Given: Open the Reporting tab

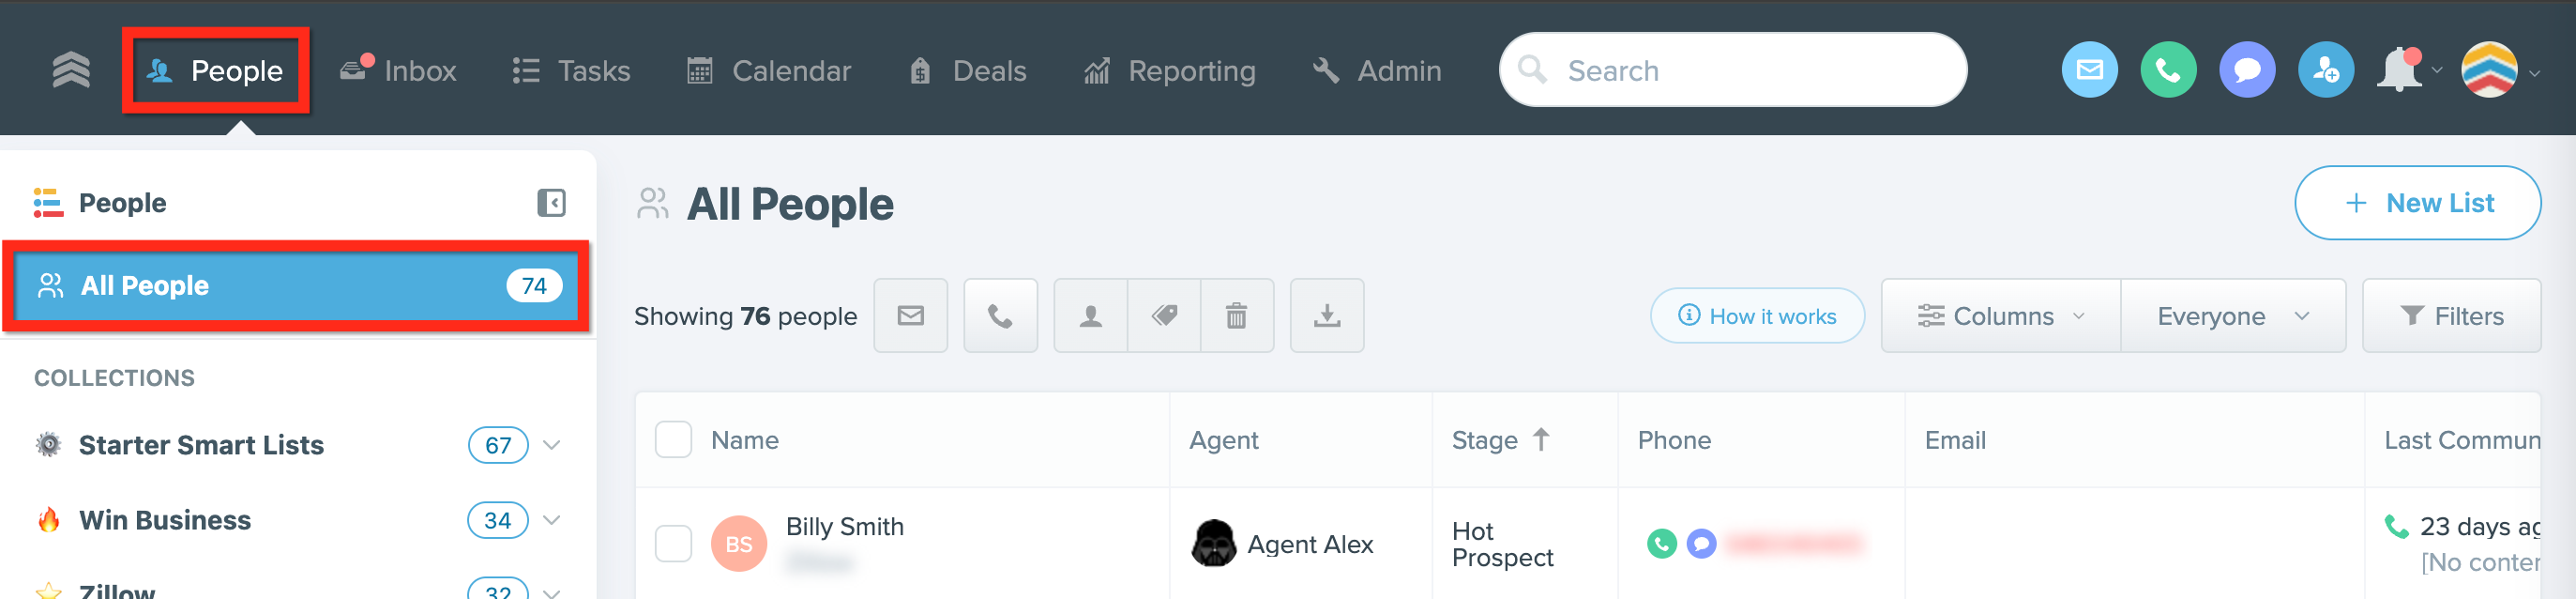Looking at the screenshot, I should click(x=1170, y=71).
